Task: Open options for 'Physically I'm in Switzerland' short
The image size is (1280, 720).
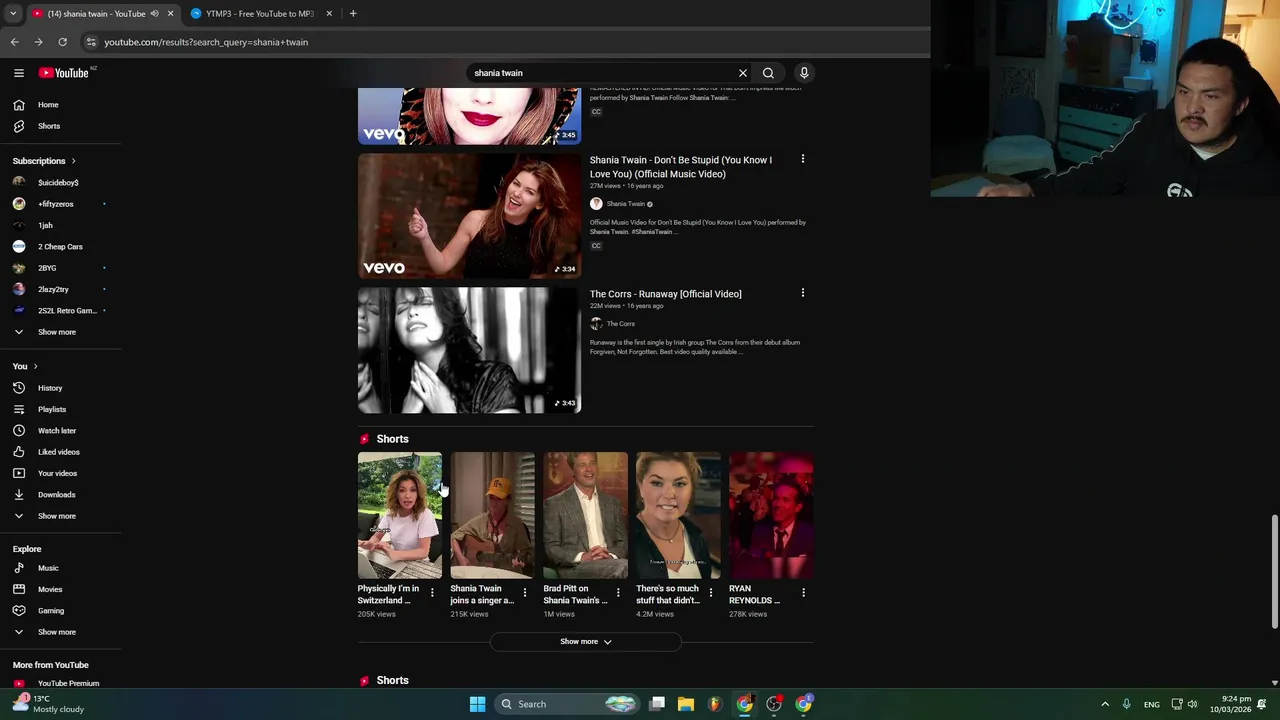Action: point(432,593)
